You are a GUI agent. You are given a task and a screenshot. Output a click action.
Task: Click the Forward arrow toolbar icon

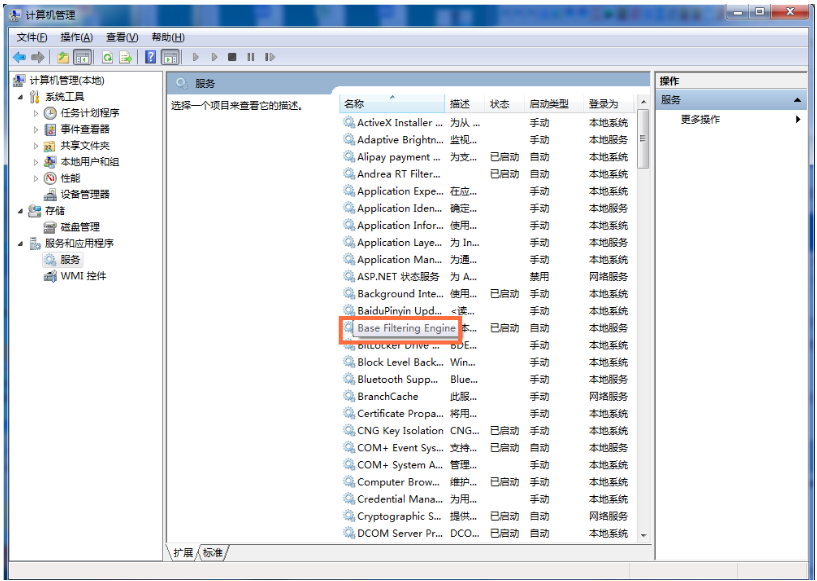click(x=38, y=57)
